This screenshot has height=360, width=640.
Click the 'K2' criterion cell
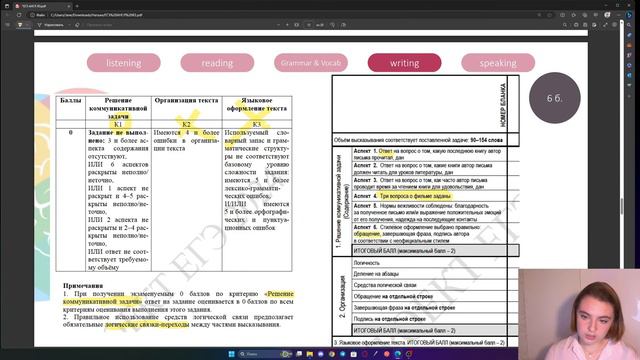187,124
